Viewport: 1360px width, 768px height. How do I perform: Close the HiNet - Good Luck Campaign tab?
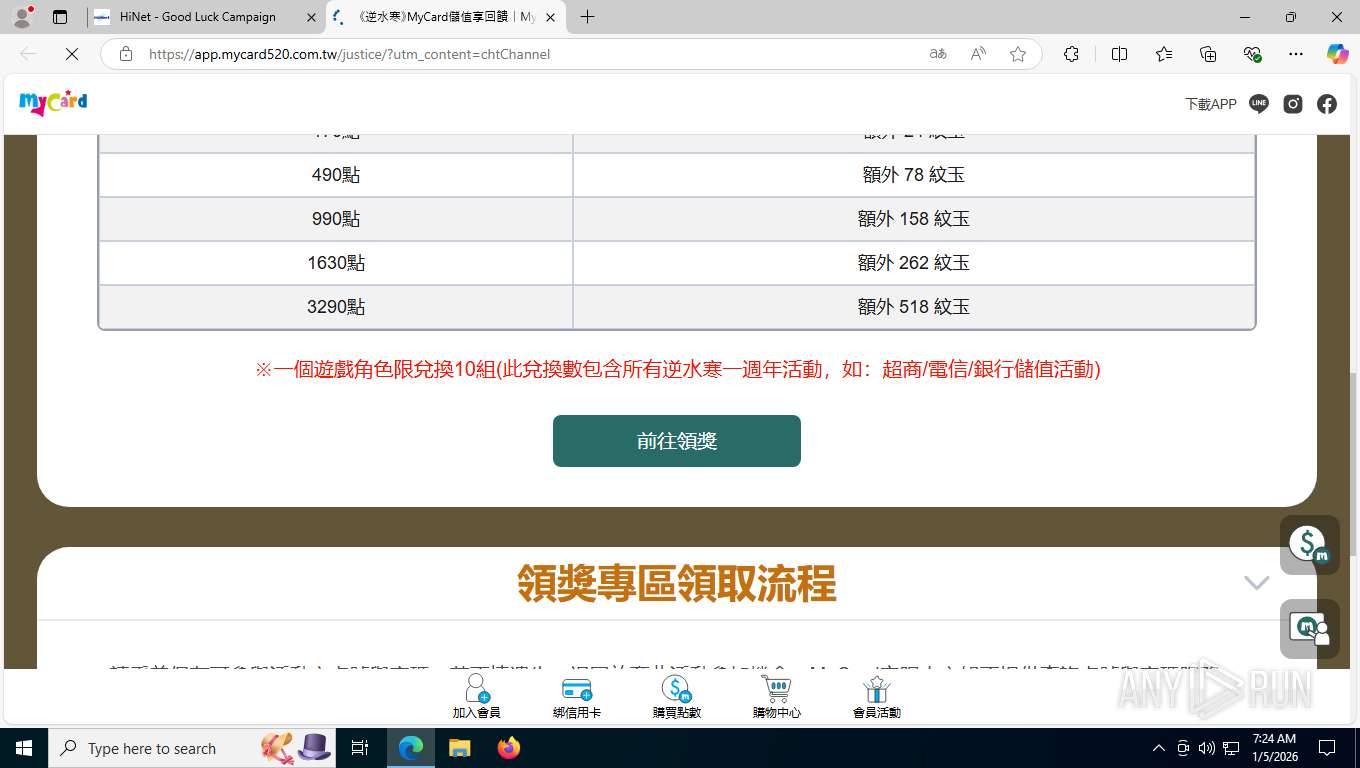(x=312, y=17)
